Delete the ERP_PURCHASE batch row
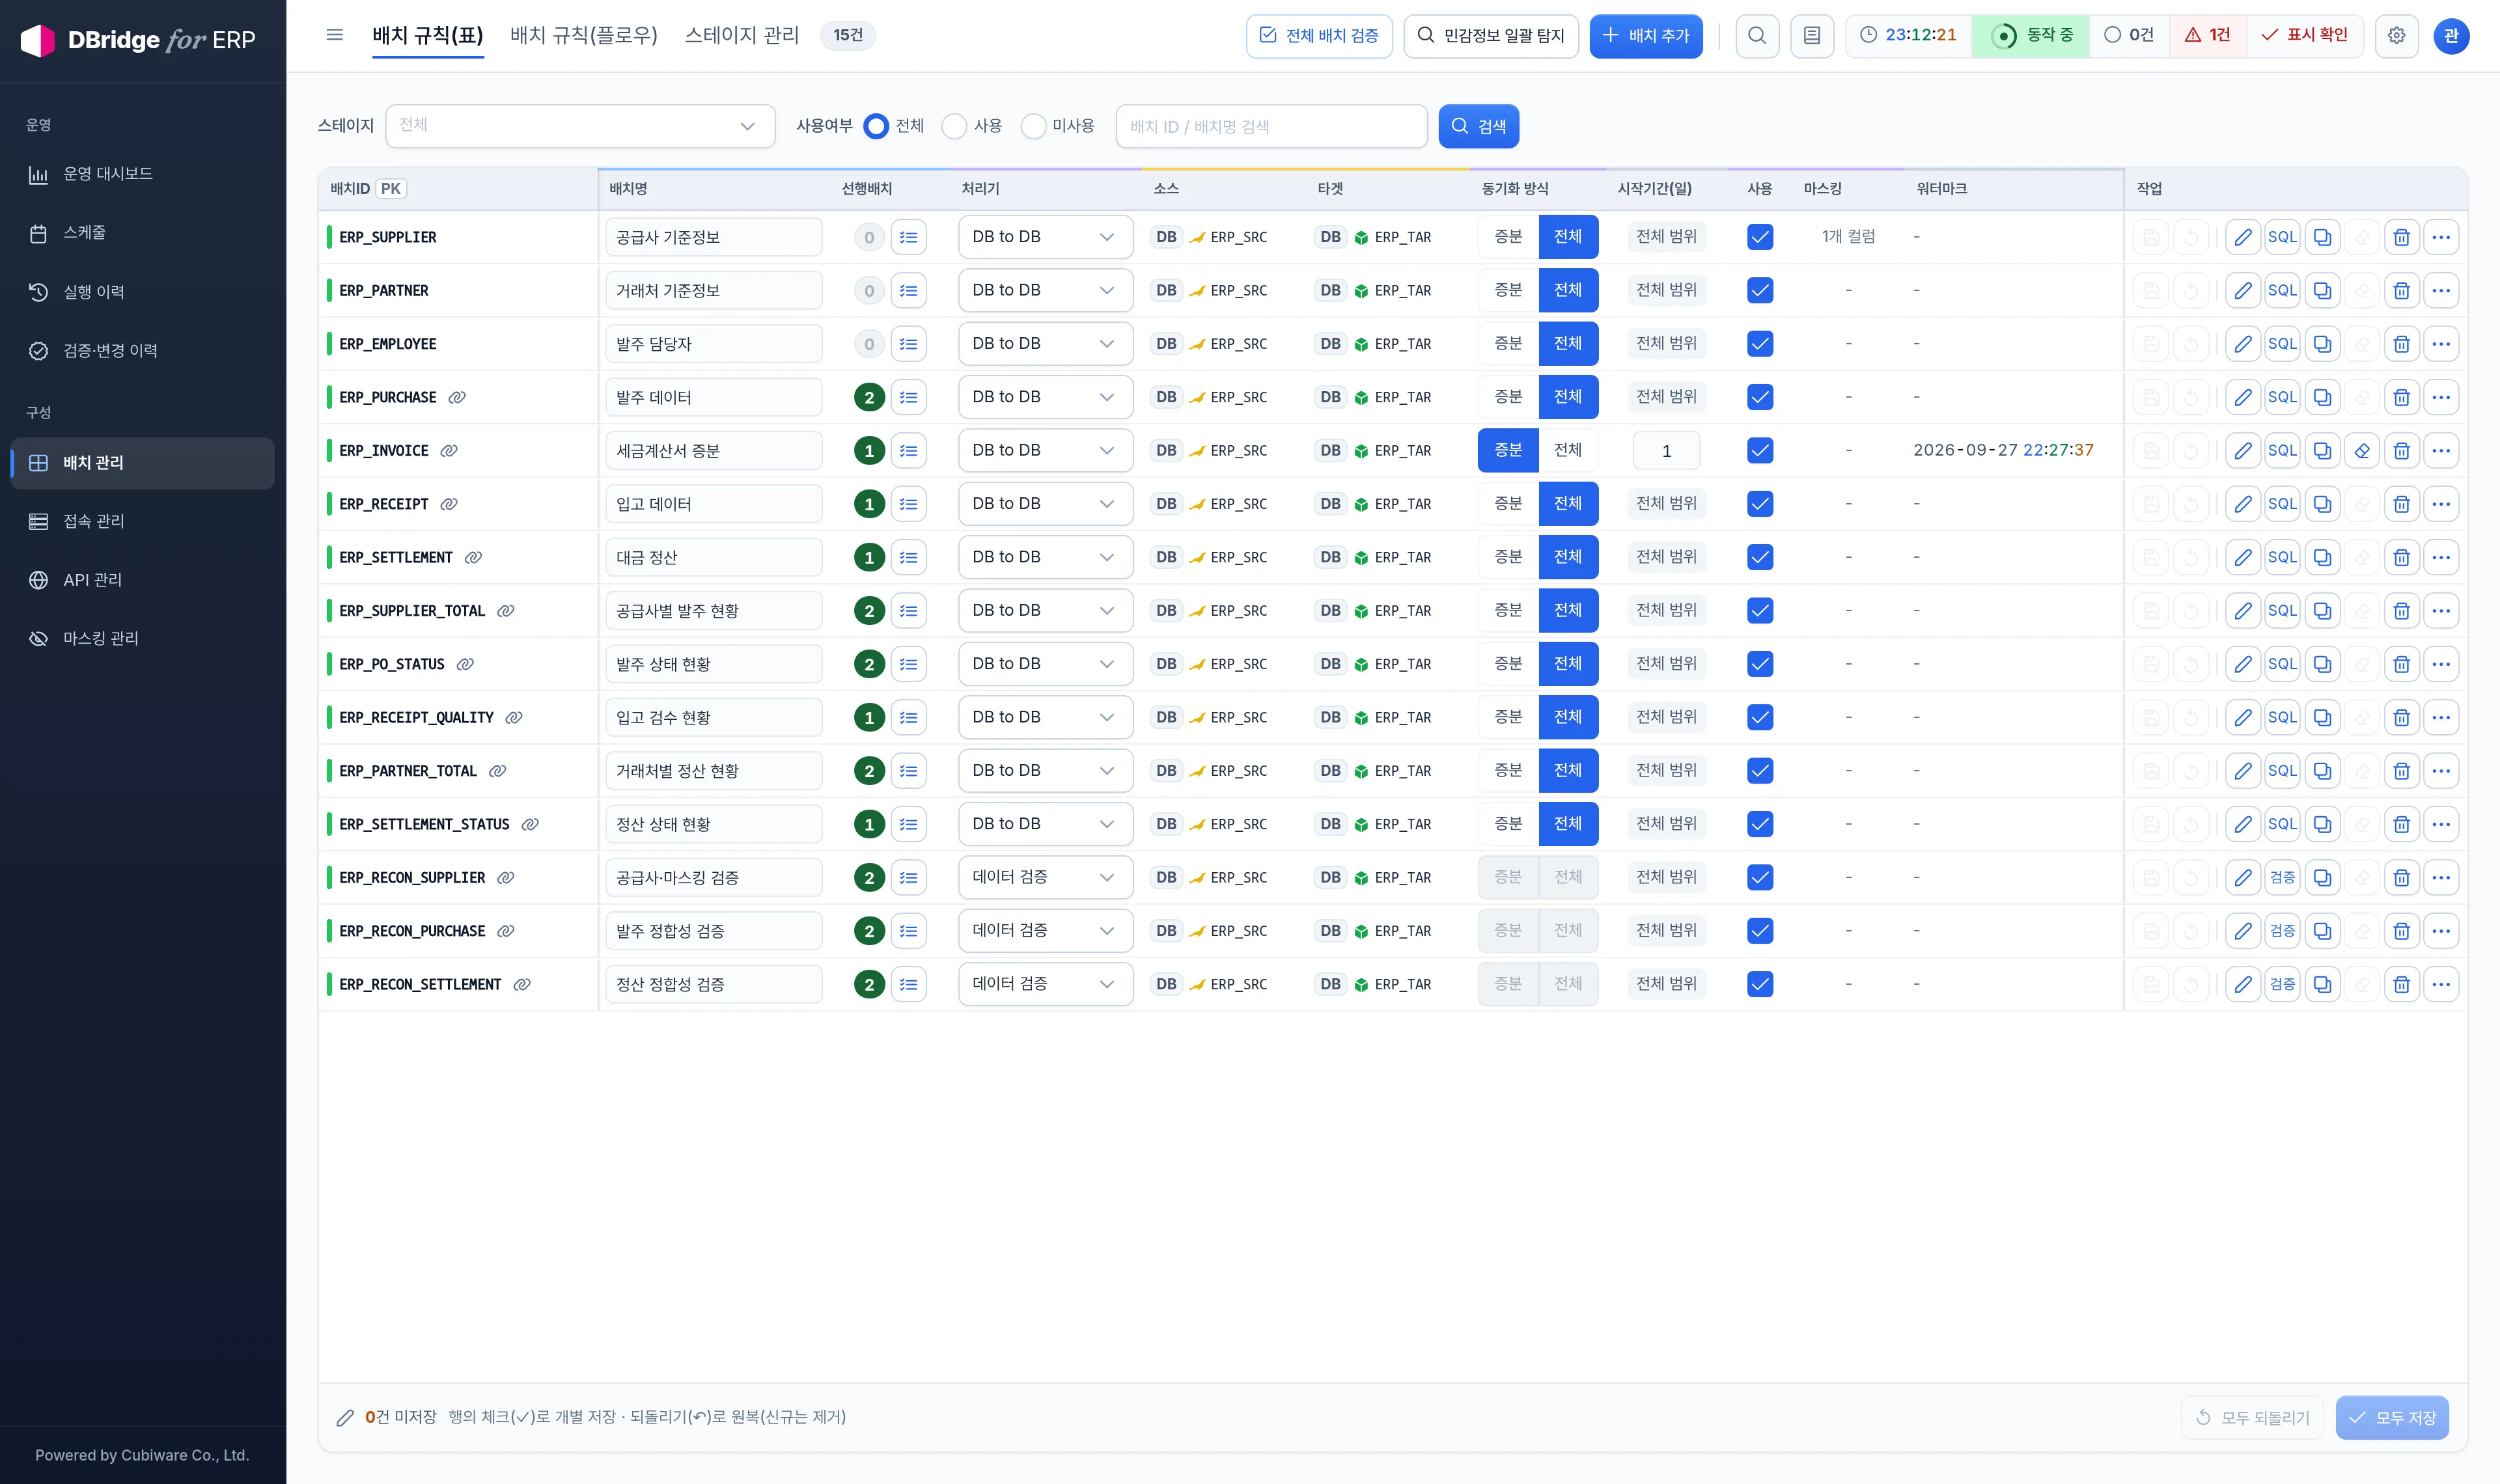The width and height of the screenshot is (2500, 1484). [2401, 398]
